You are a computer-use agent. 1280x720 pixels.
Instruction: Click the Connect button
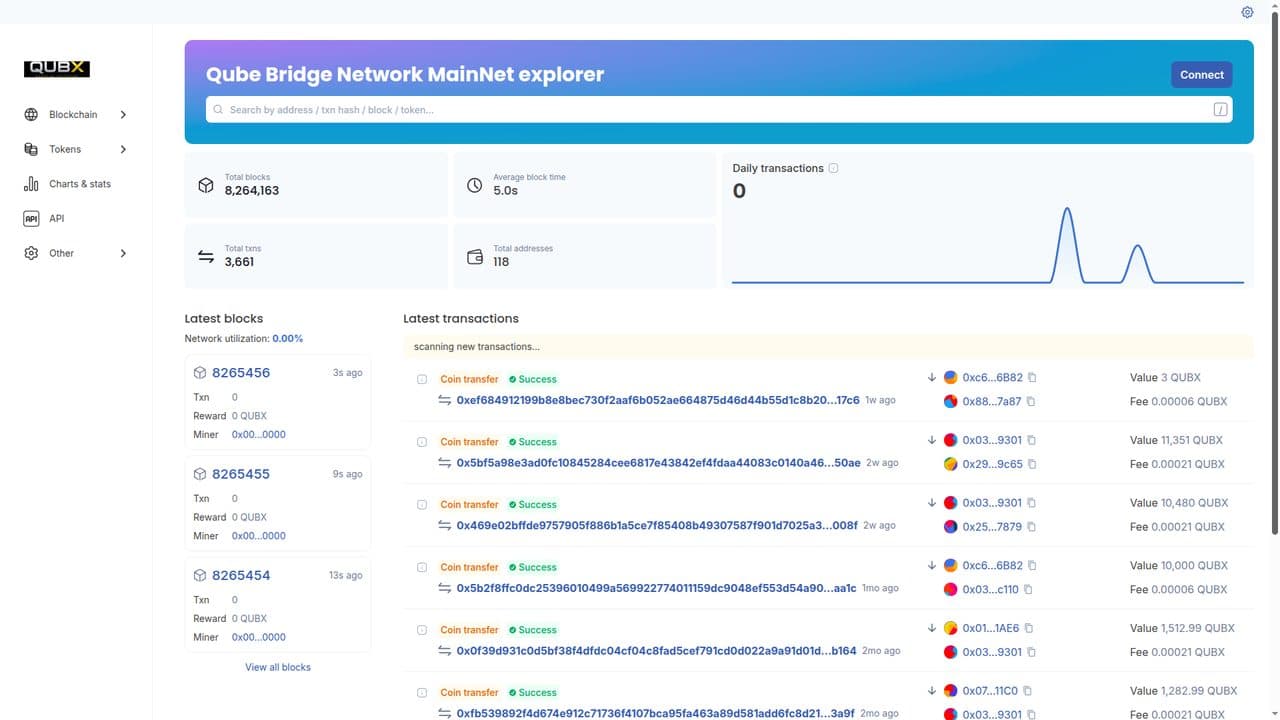(x=1201, y=75)
